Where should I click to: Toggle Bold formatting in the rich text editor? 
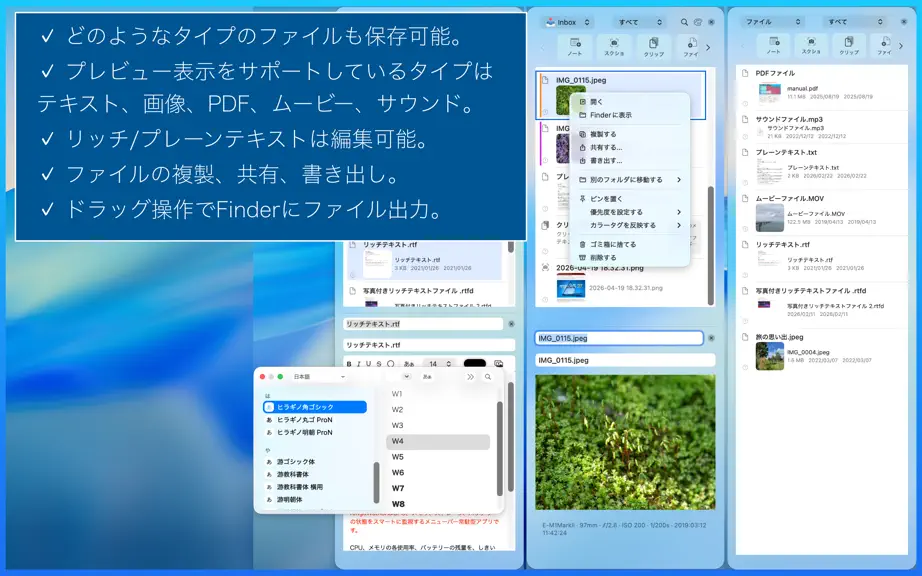349,364
